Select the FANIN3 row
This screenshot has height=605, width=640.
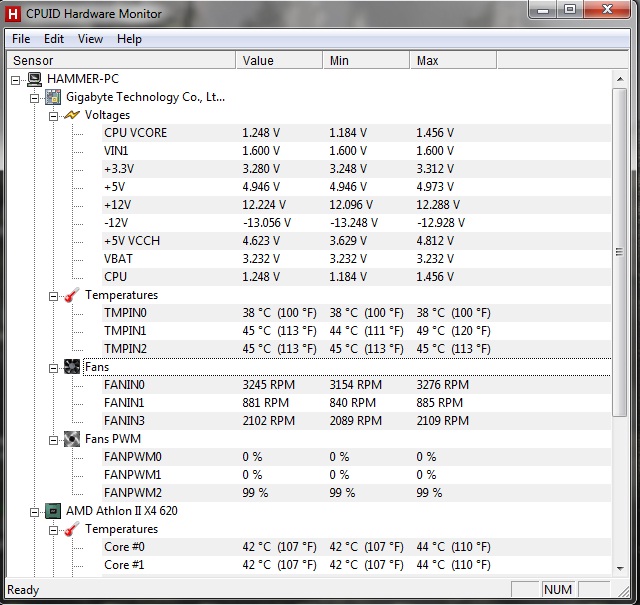coord(356,421)
